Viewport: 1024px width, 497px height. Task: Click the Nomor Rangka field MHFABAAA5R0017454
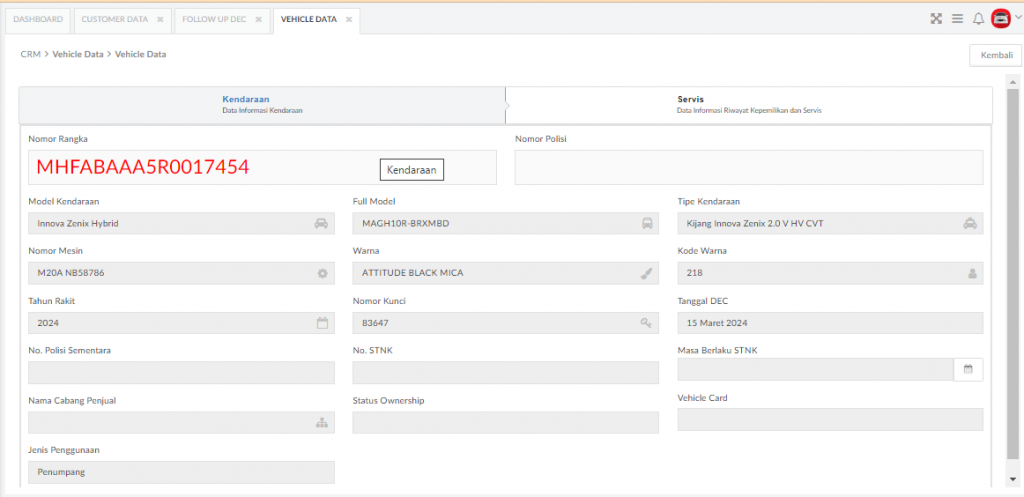263,167
